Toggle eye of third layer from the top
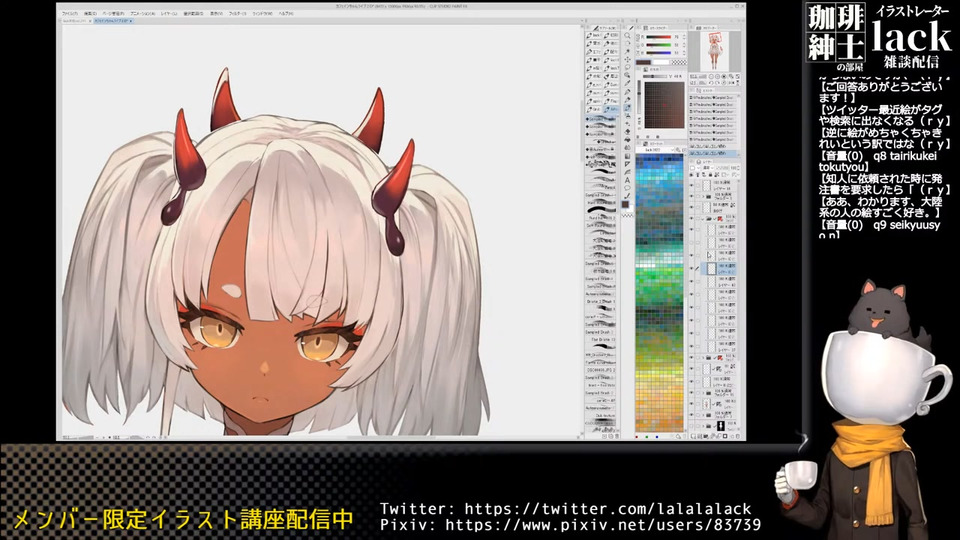 (x=692, y=207)
